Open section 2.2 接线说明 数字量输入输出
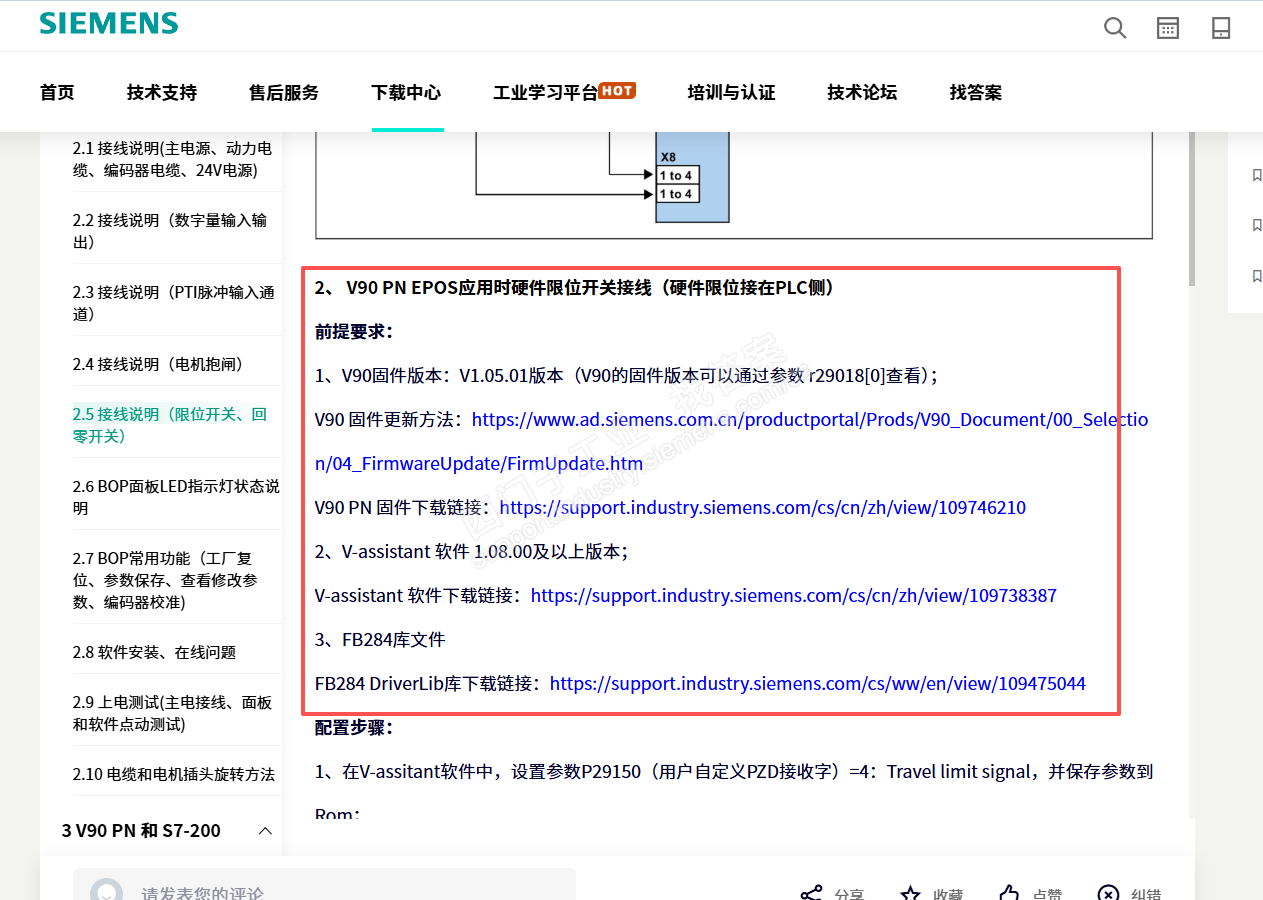Image resolution: width=1263 pixels, height=900 pixels. (170, 231)
